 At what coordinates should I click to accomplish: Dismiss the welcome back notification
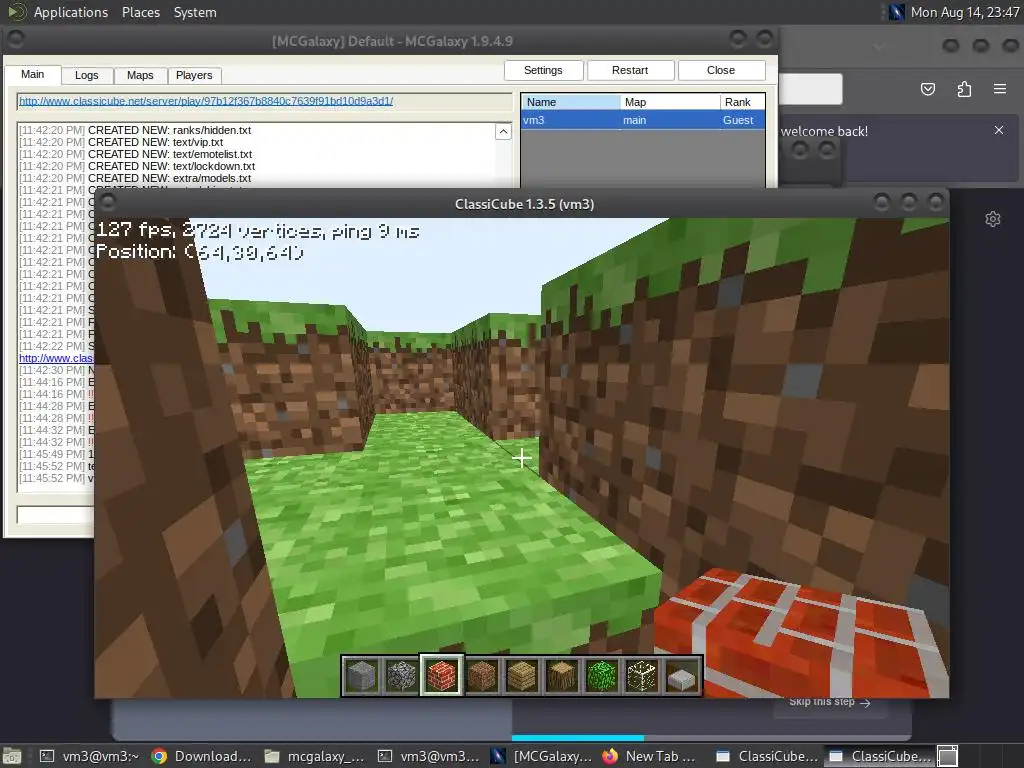click(999, 130)
